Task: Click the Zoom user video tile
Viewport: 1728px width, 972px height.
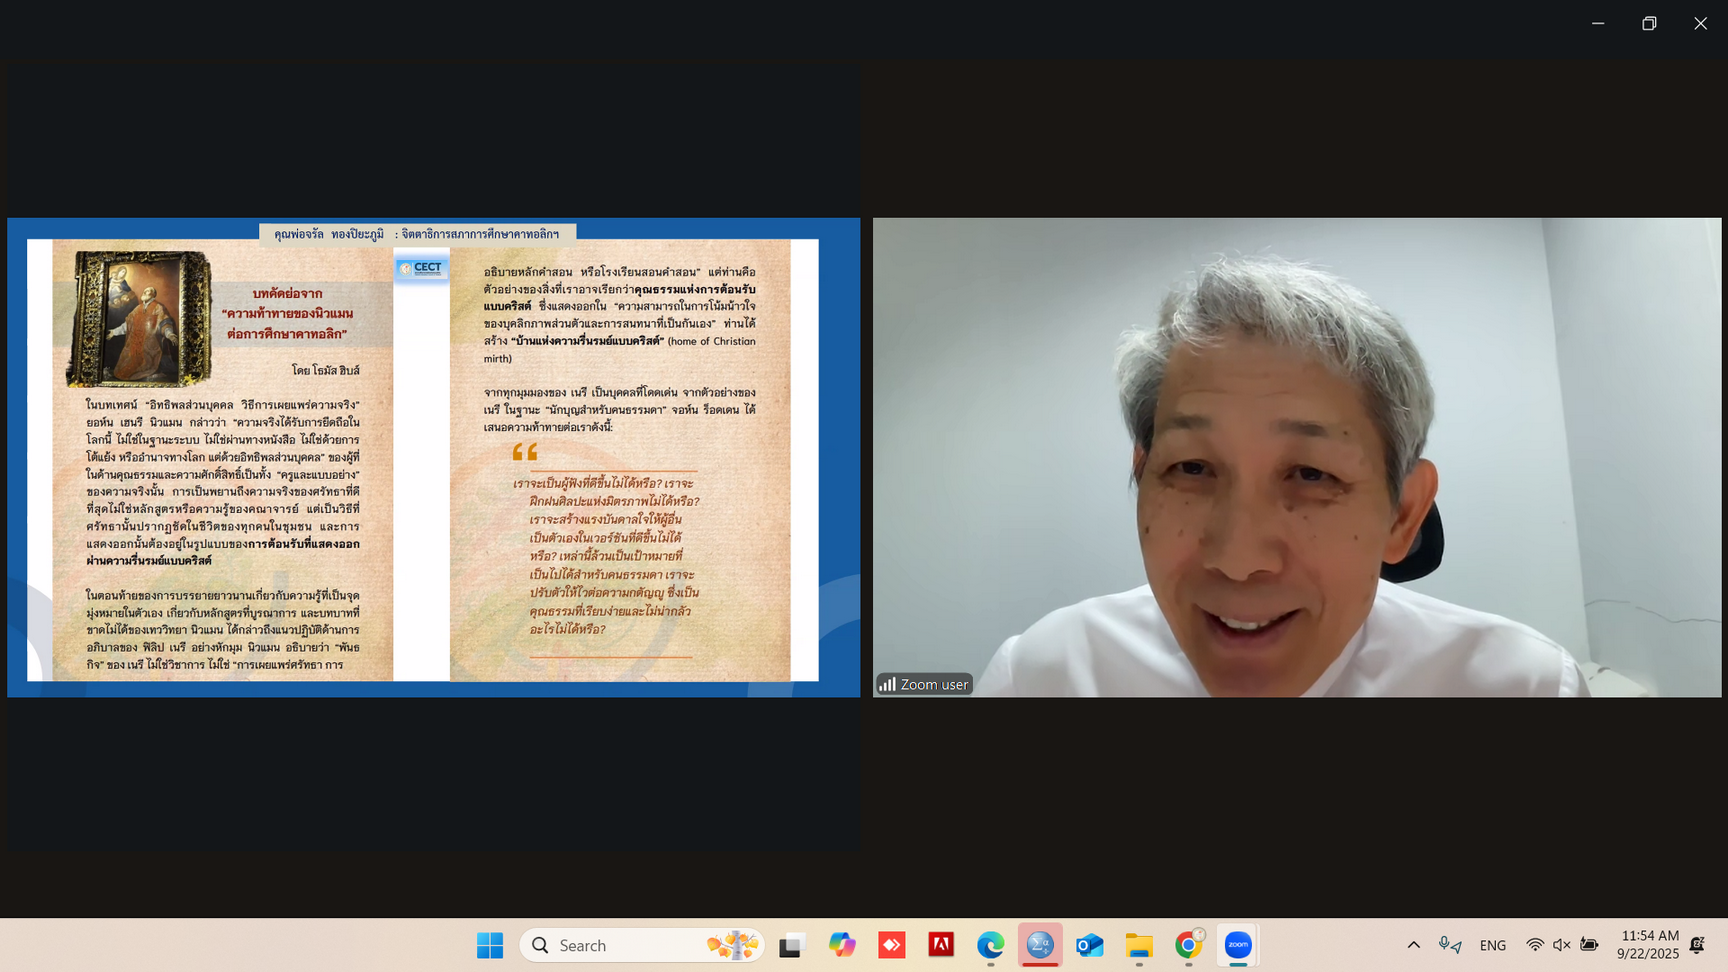Action: [x=1296, y=457]
